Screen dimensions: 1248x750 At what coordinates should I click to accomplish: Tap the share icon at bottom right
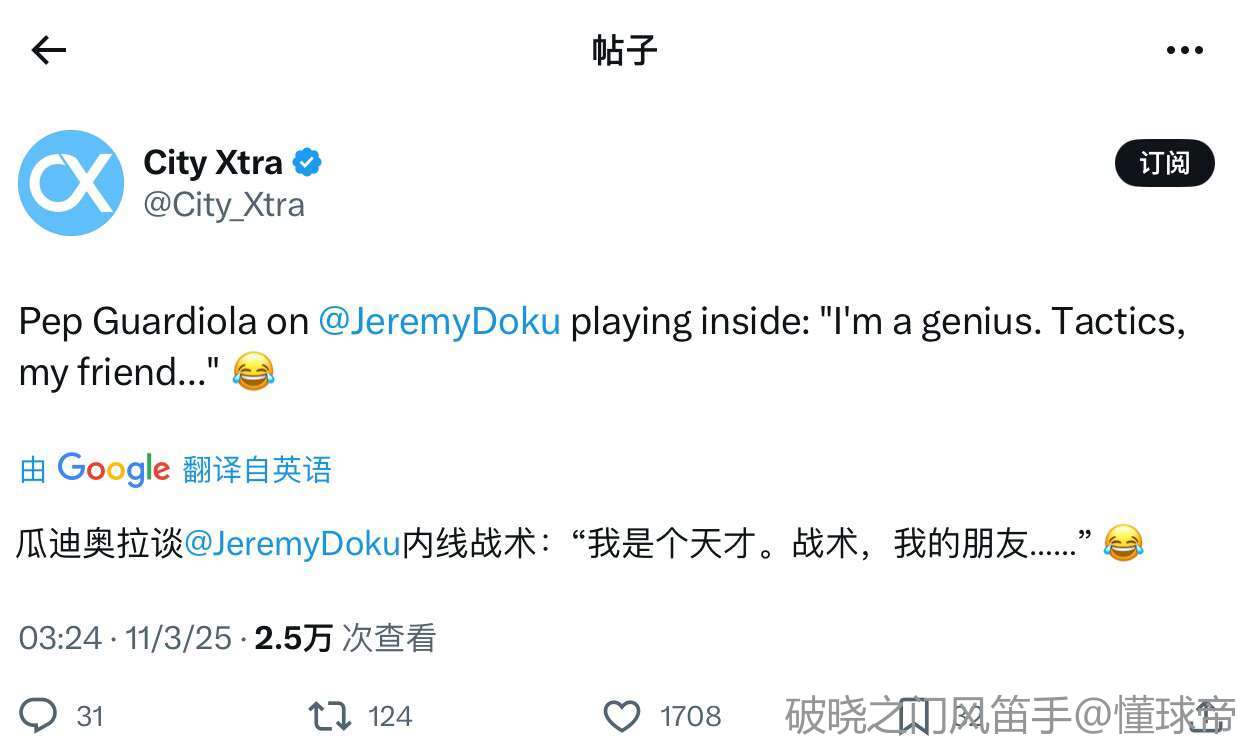click(1202, 716)
